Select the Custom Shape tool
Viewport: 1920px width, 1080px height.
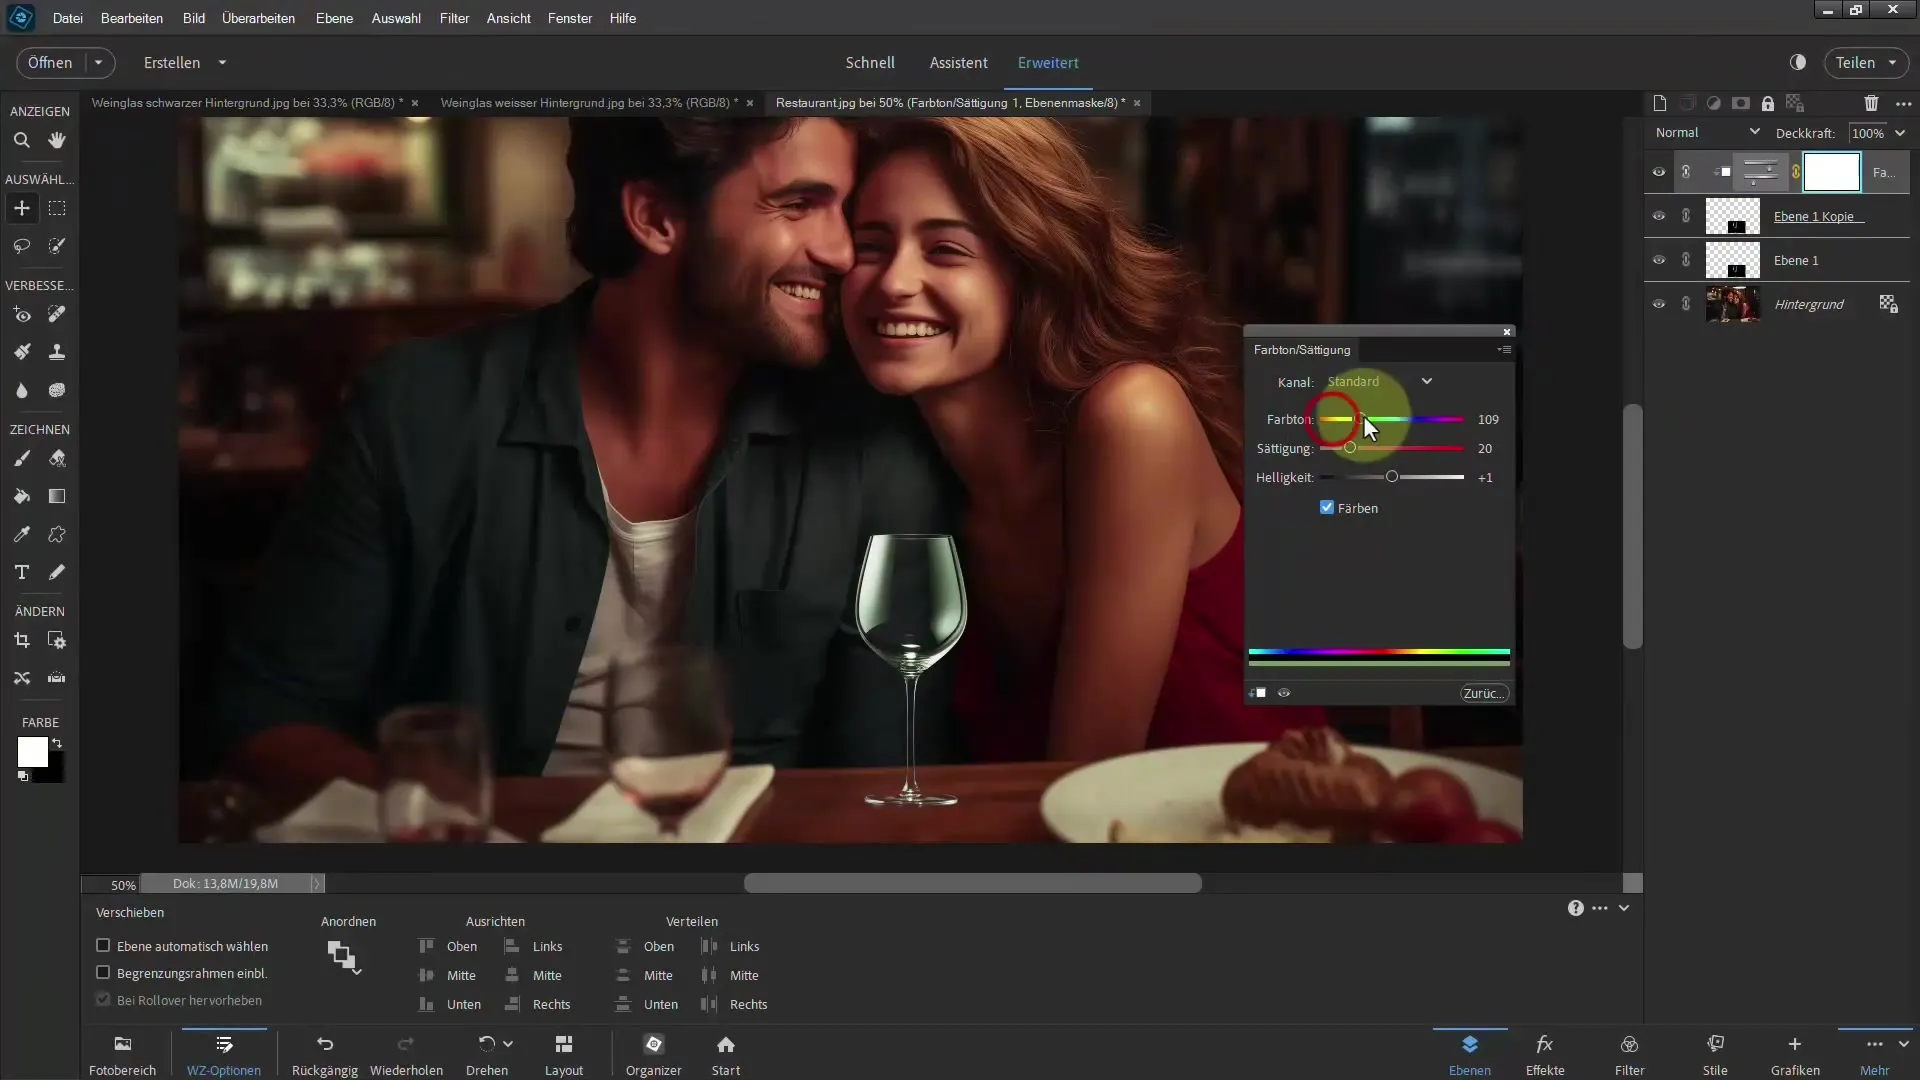click(x=57, y=534)
